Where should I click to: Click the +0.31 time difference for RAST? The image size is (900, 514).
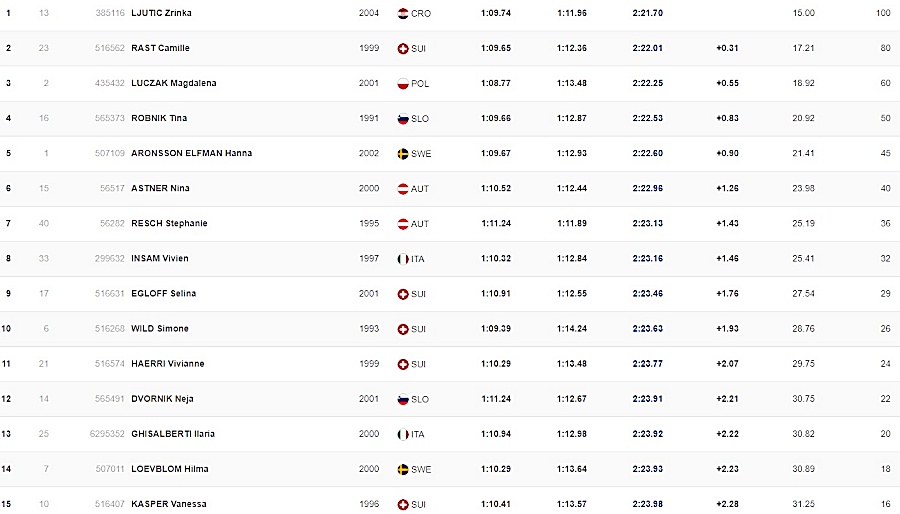(727, 48)
